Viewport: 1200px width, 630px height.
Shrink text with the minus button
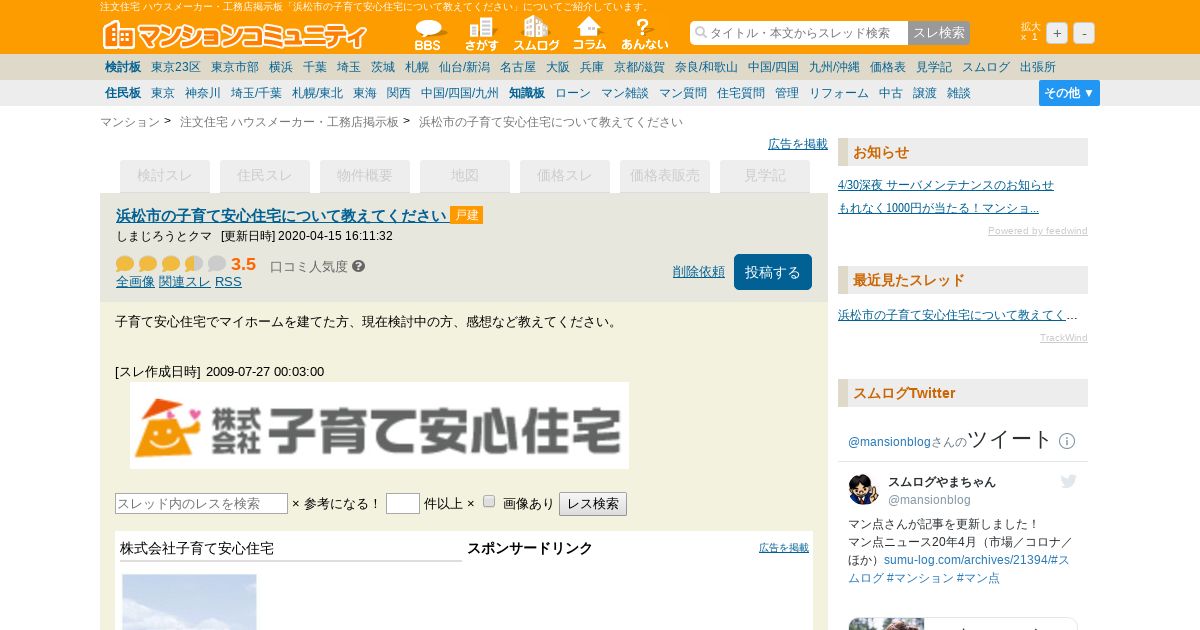coord(1084,33)
